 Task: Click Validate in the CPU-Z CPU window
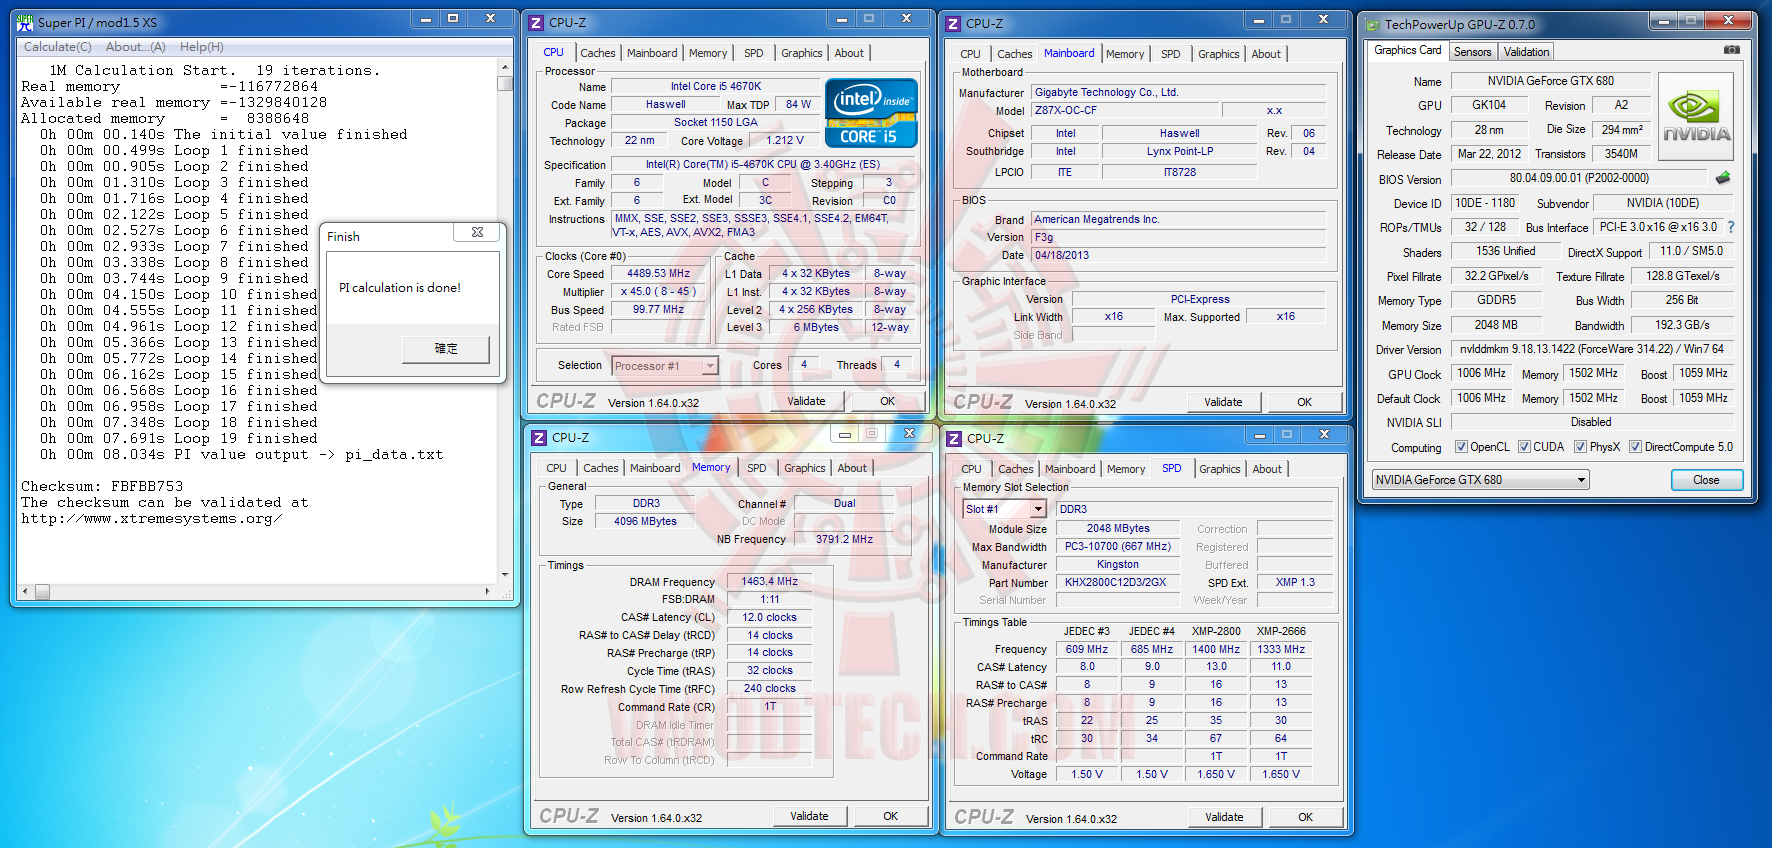[806, 401]
